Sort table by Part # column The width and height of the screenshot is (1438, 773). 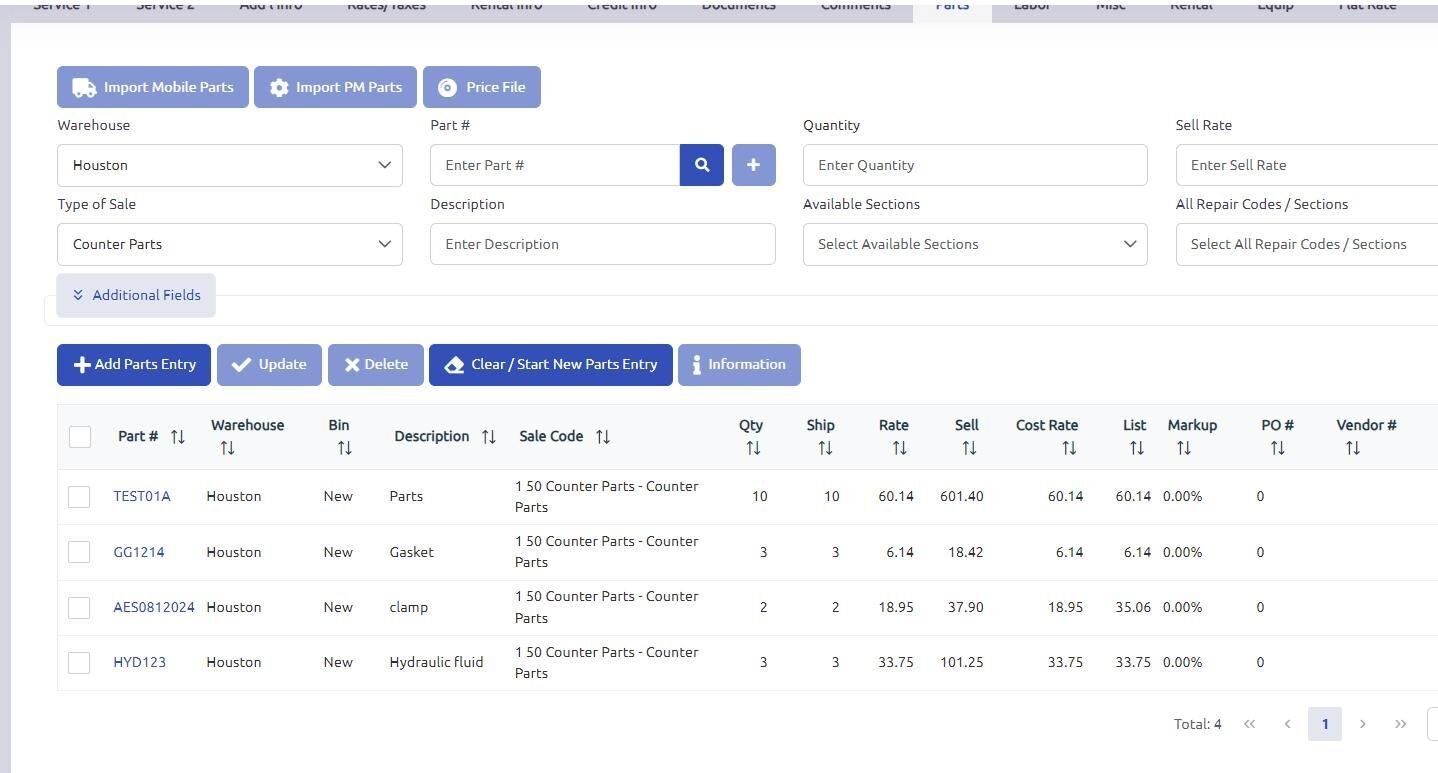coord(177,437)
